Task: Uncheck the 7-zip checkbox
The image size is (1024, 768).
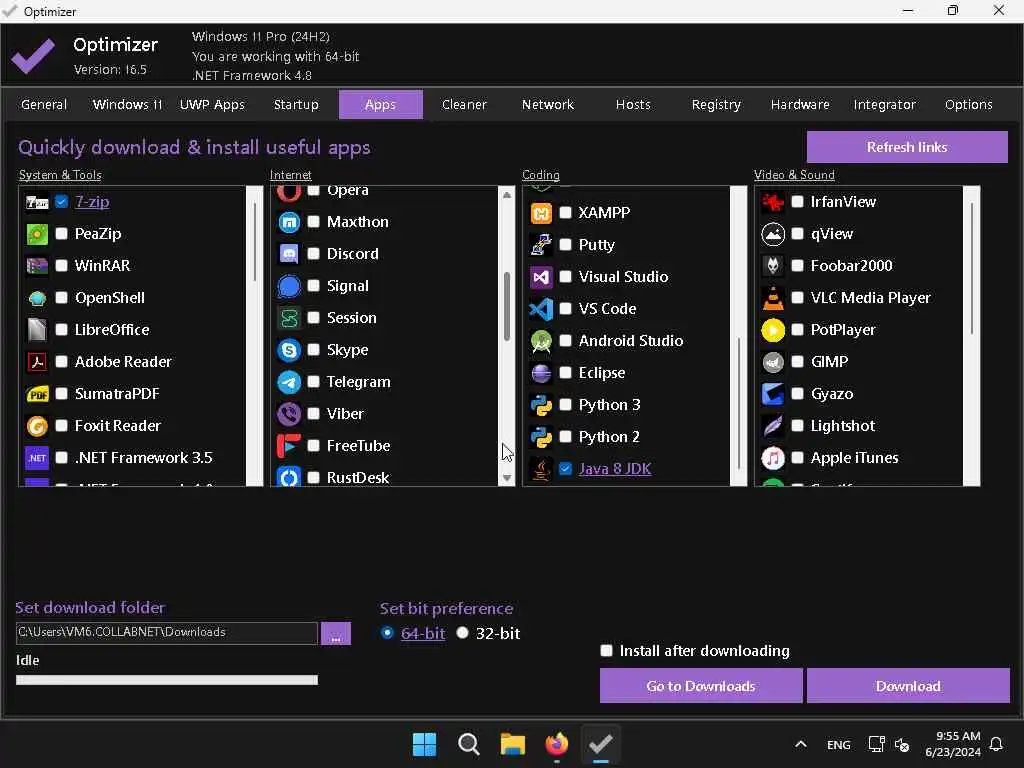Action: 61,202
